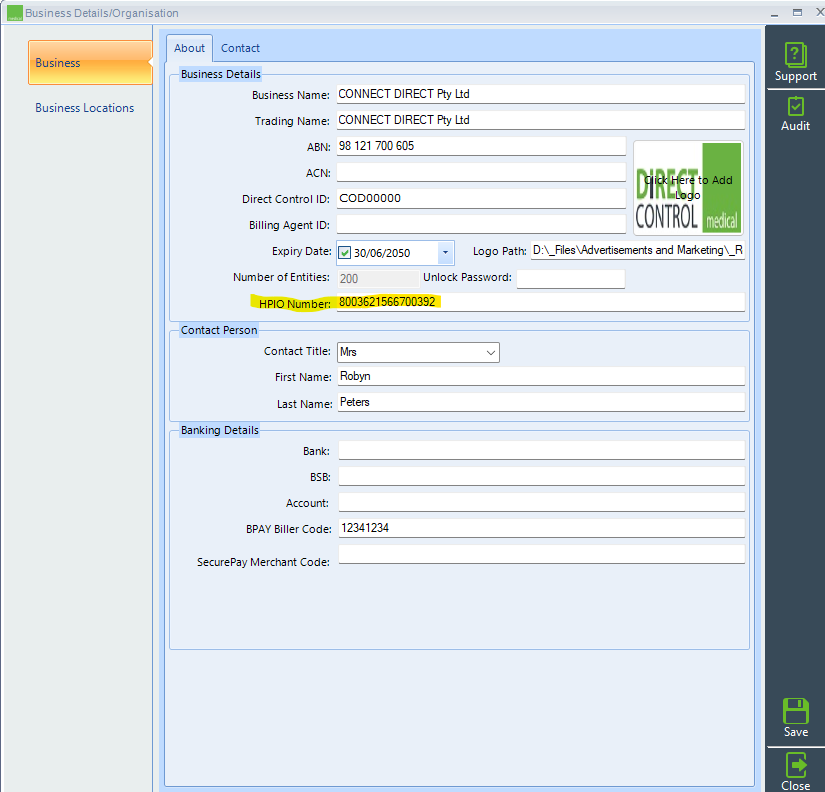
Task: Select Business Locations in the left panel
Action: [86, 107]
